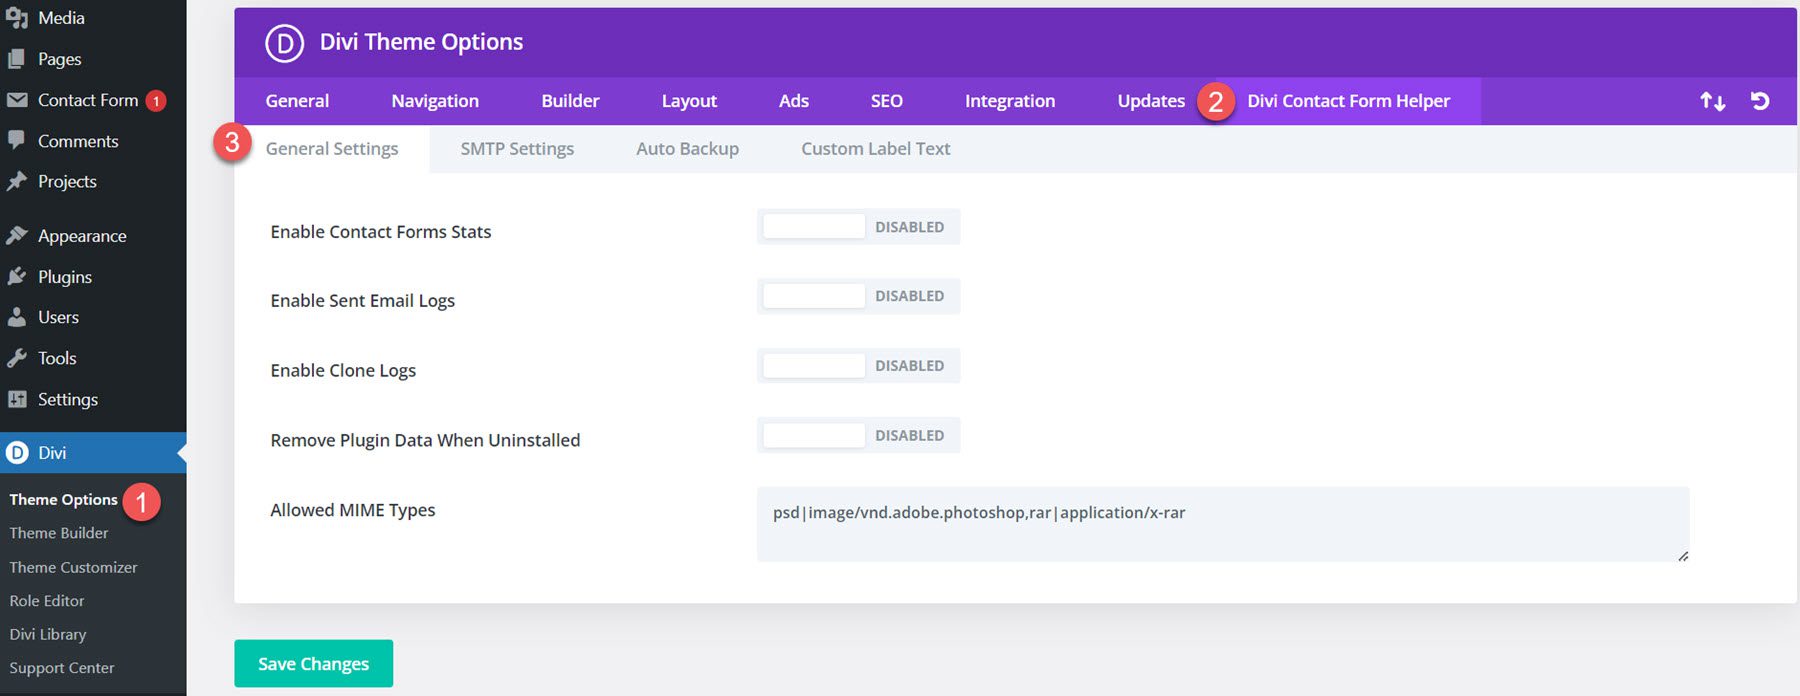Click the Tools wrench icon
Viewport: 1800px width, 696px height.
(17, 358)
